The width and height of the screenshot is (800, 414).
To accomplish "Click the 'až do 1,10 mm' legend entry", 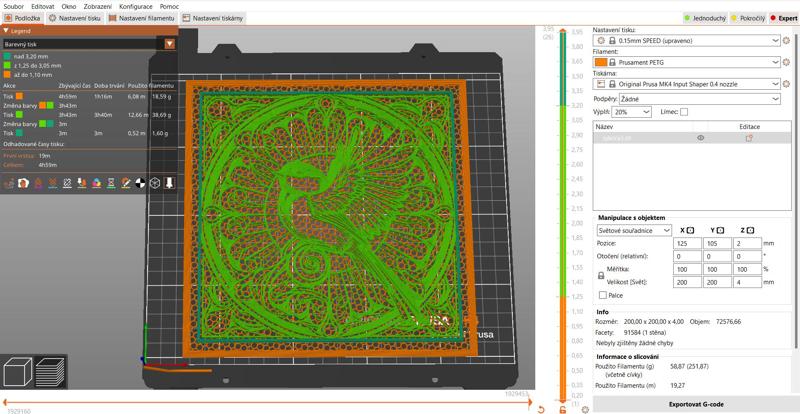I will coord(30,74).
